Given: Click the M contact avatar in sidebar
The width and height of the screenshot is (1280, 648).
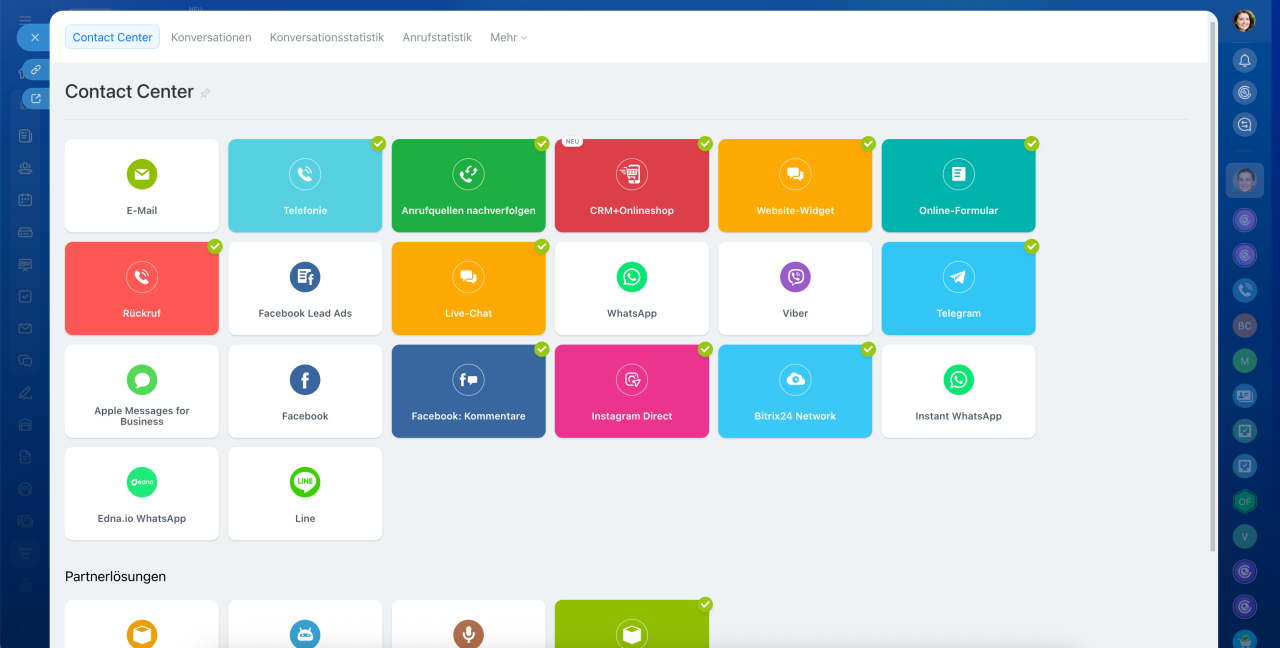Looking at the screenshot, I should 1244,360.
